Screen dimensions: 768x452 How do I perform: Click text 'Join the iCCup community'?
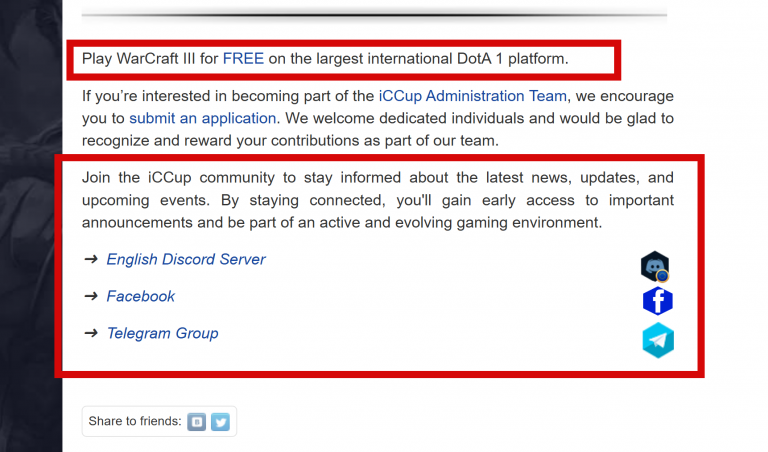coord(178,177)
